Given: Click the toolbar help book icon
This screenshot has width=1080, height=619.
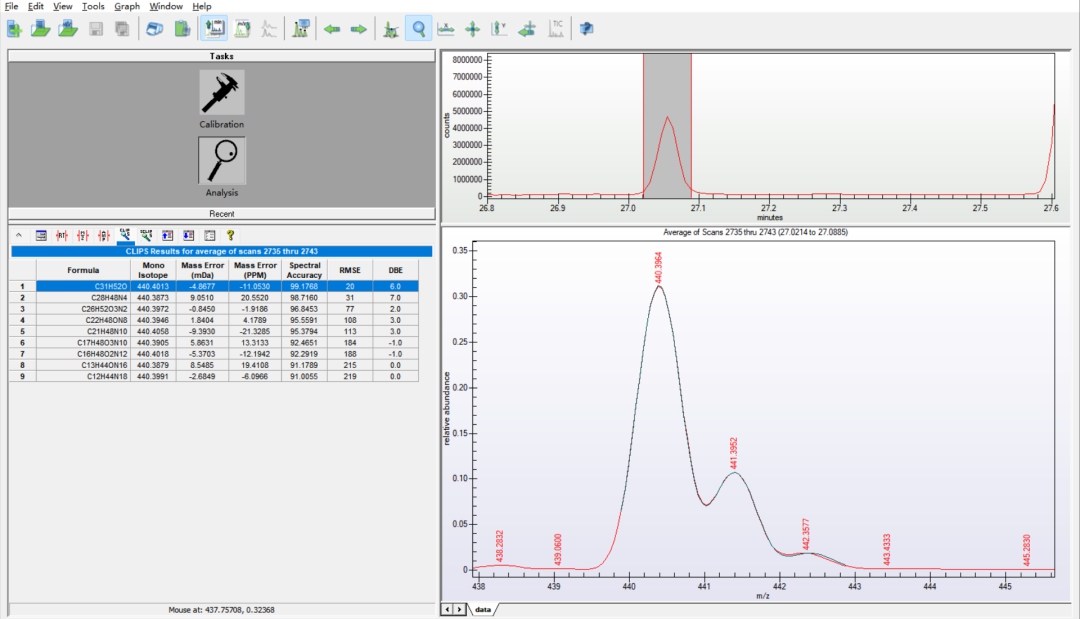Looking at the screenshot, I should 586,29.
